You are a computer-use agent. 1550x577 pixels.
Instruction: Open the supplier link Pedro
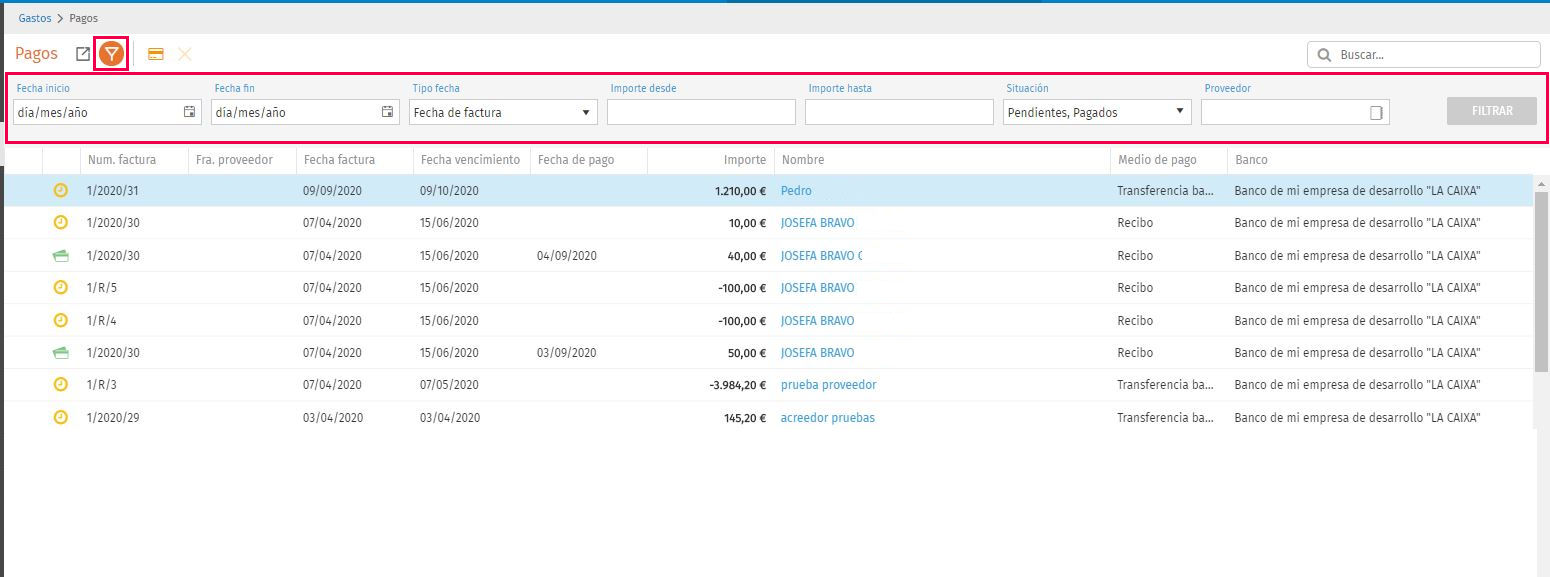point(796,191)
